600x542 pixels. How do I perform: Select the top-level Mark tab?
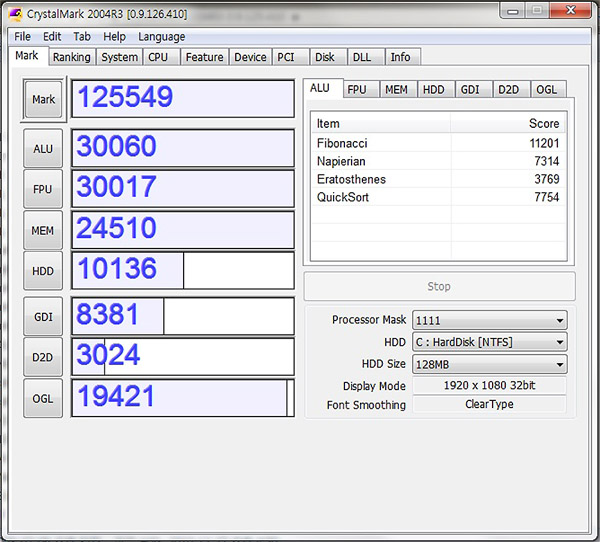coord(27,56)
